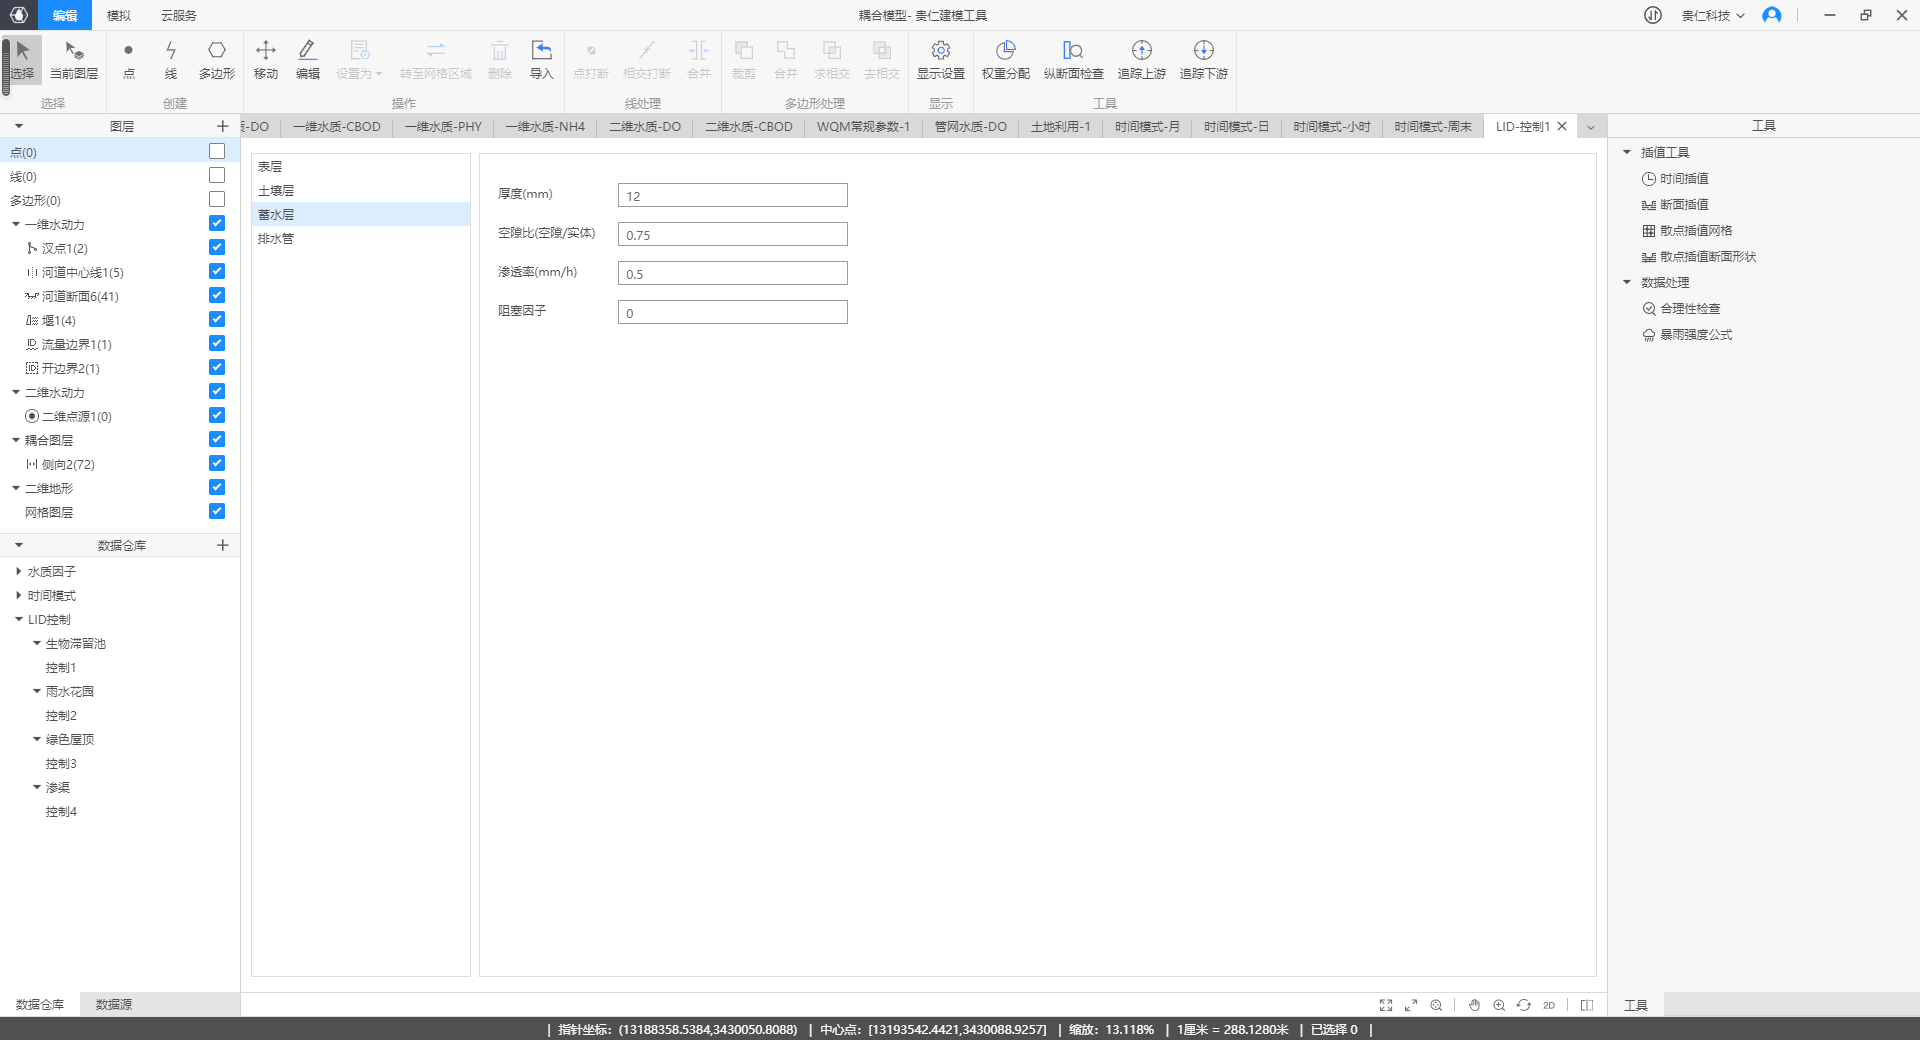1920x1040 pixels.
Task: Switch to 一维水质-PHY tab
Action: point(443,127)
